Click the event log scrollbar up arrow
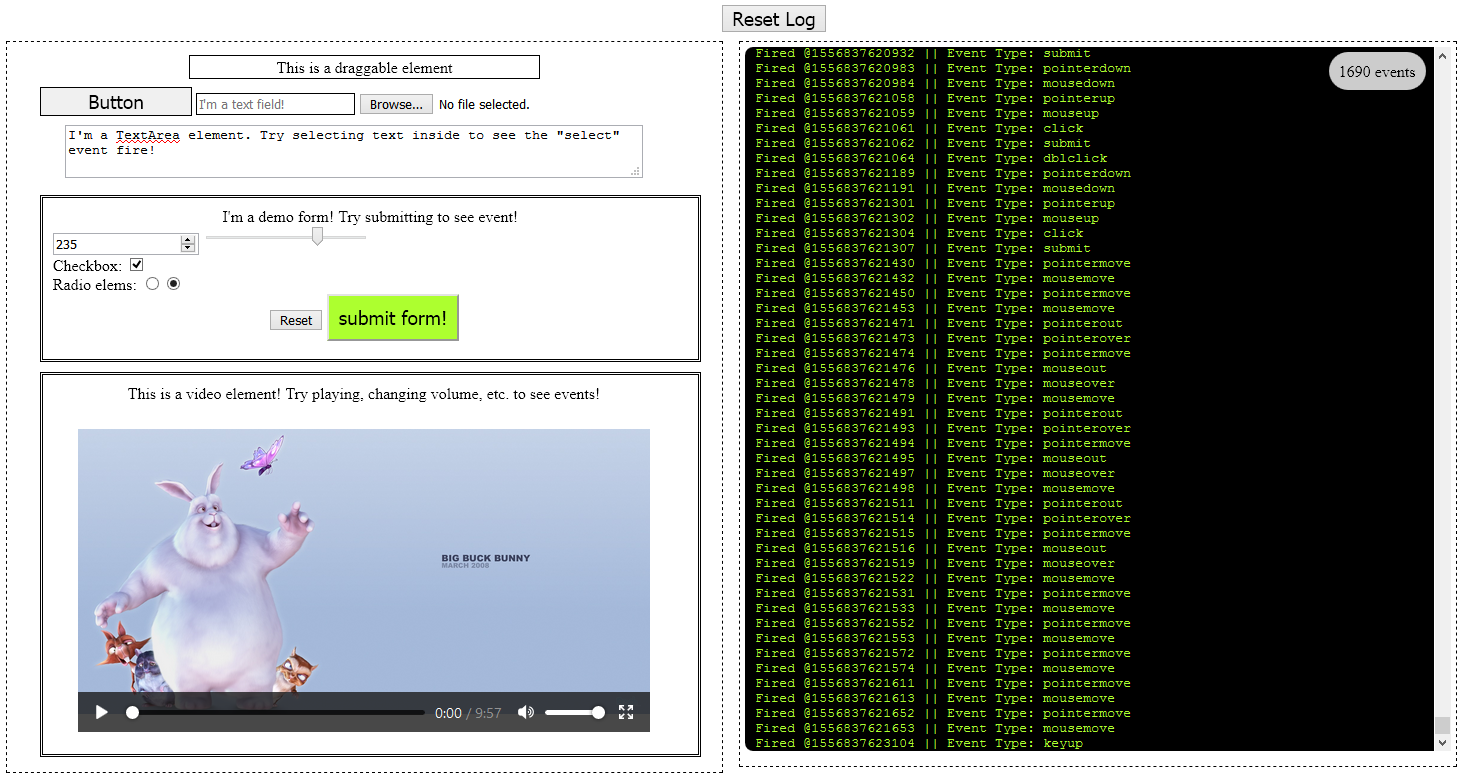The width and height of the screenshot is (1464, 779). click(1442, 56)
